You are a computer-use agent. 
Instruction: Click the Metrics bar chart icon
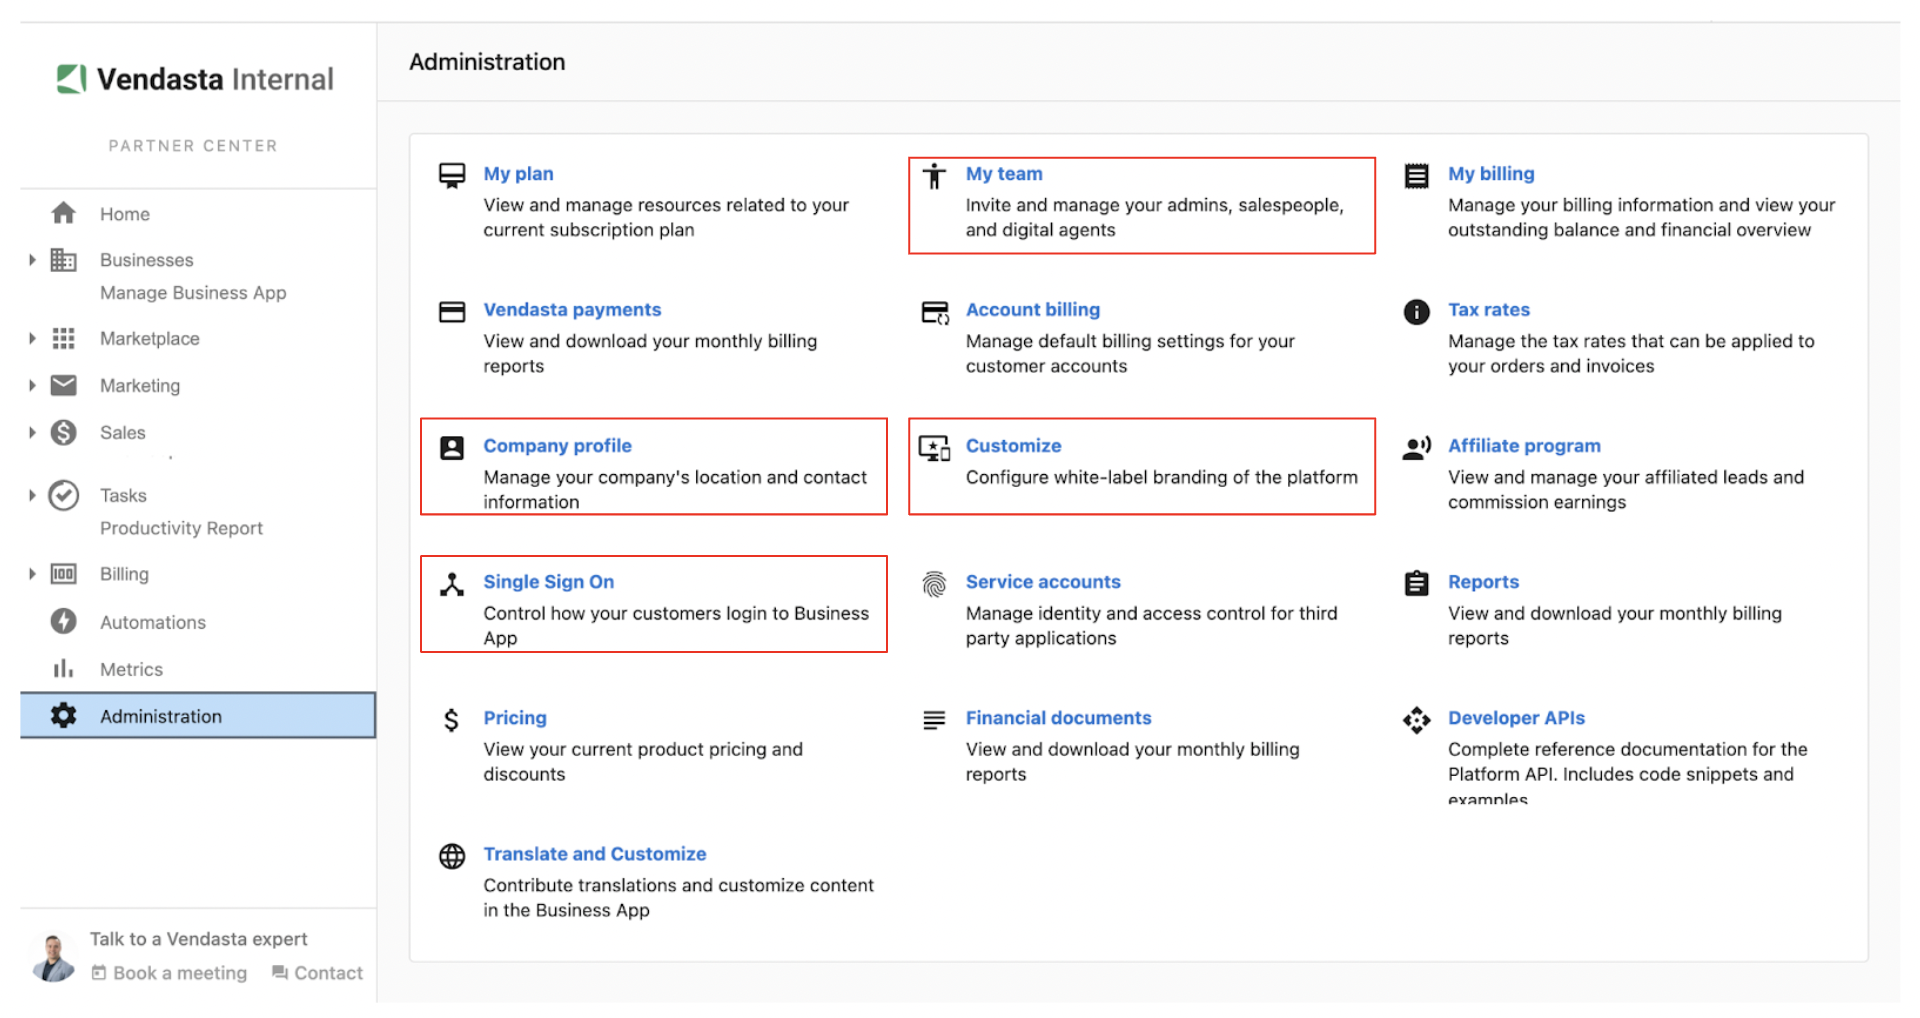[x=64, y=668]
